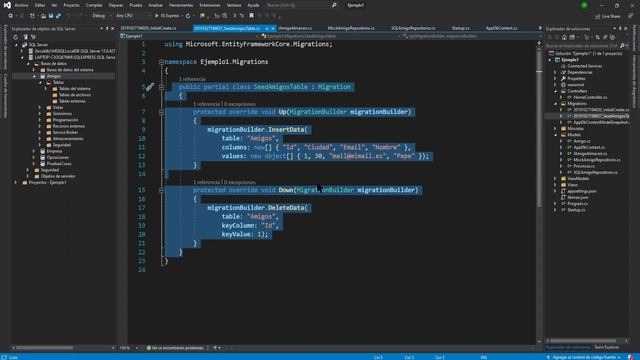Open the document tab overflow dropdown
640x360 pixels.
click(540, 28)
